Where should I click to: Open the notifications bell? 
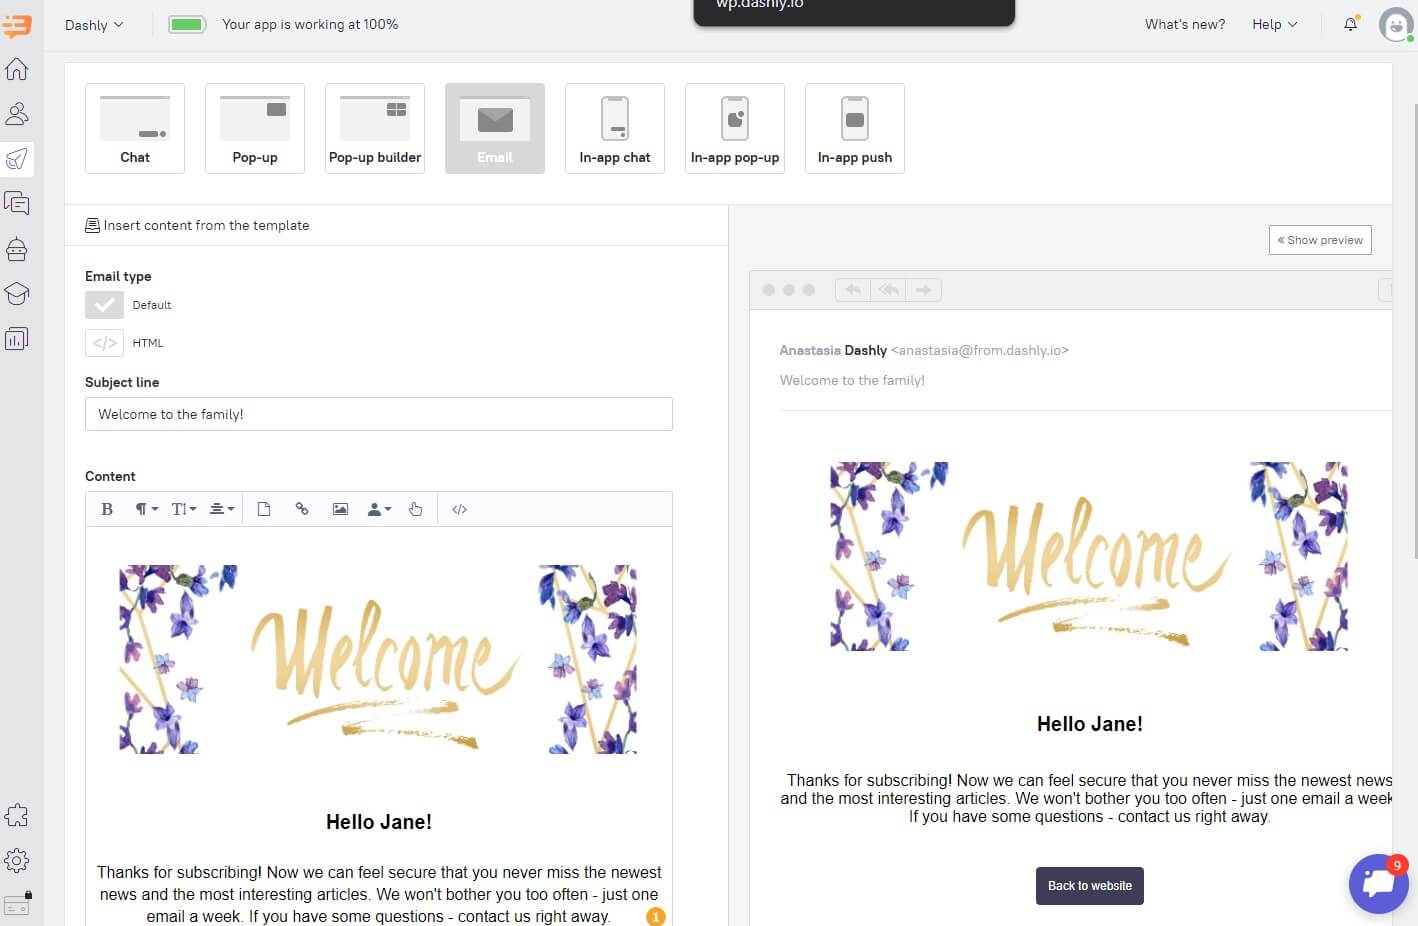tap(1349, 24)
